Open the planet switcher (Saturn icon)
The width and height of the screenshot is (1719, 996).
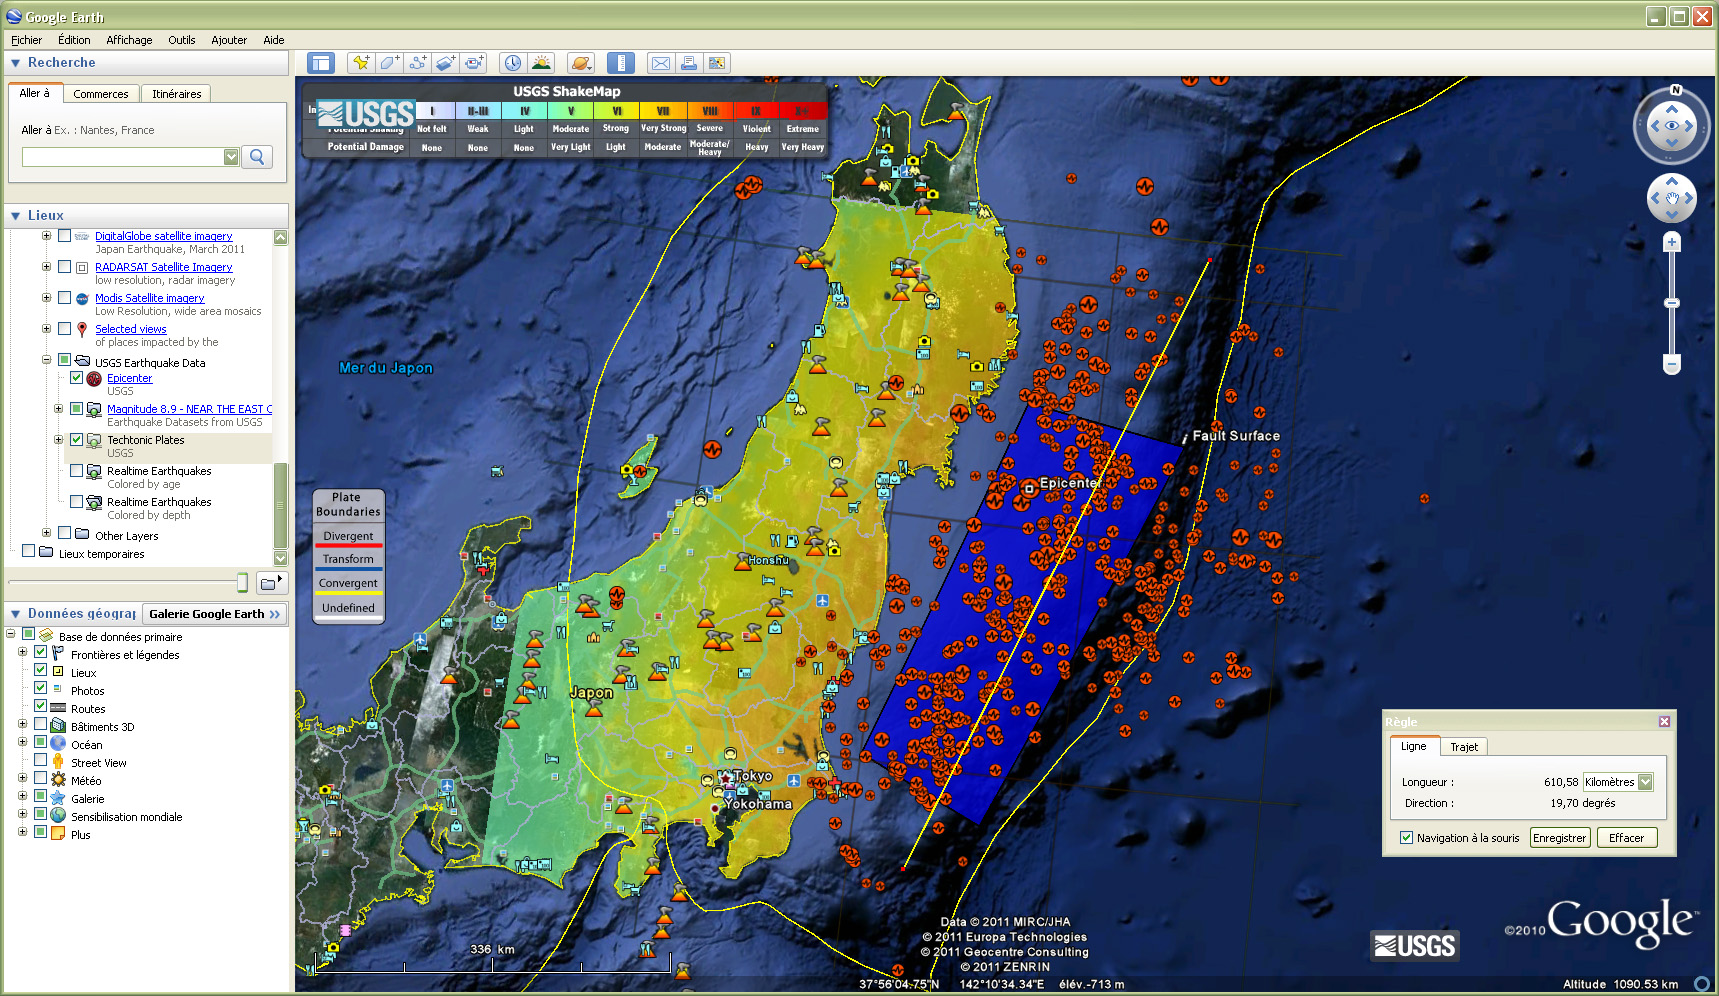click(581, 63)
